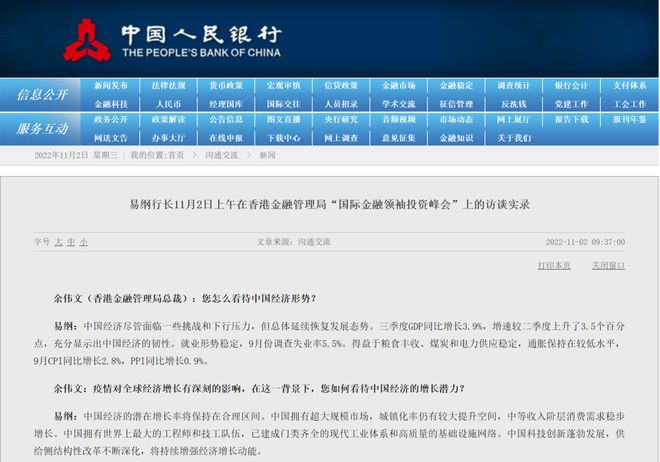The height and width of the screenshot is (462, 660).
Task: Click 新闻 breadcrumb link
Action: click(x=267, y=155)
